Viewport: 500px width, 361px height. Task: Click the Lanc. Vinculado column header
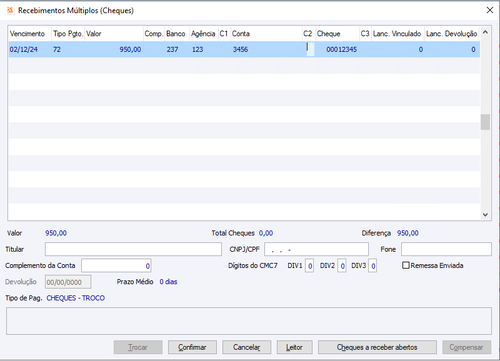(x=398, y=34)
